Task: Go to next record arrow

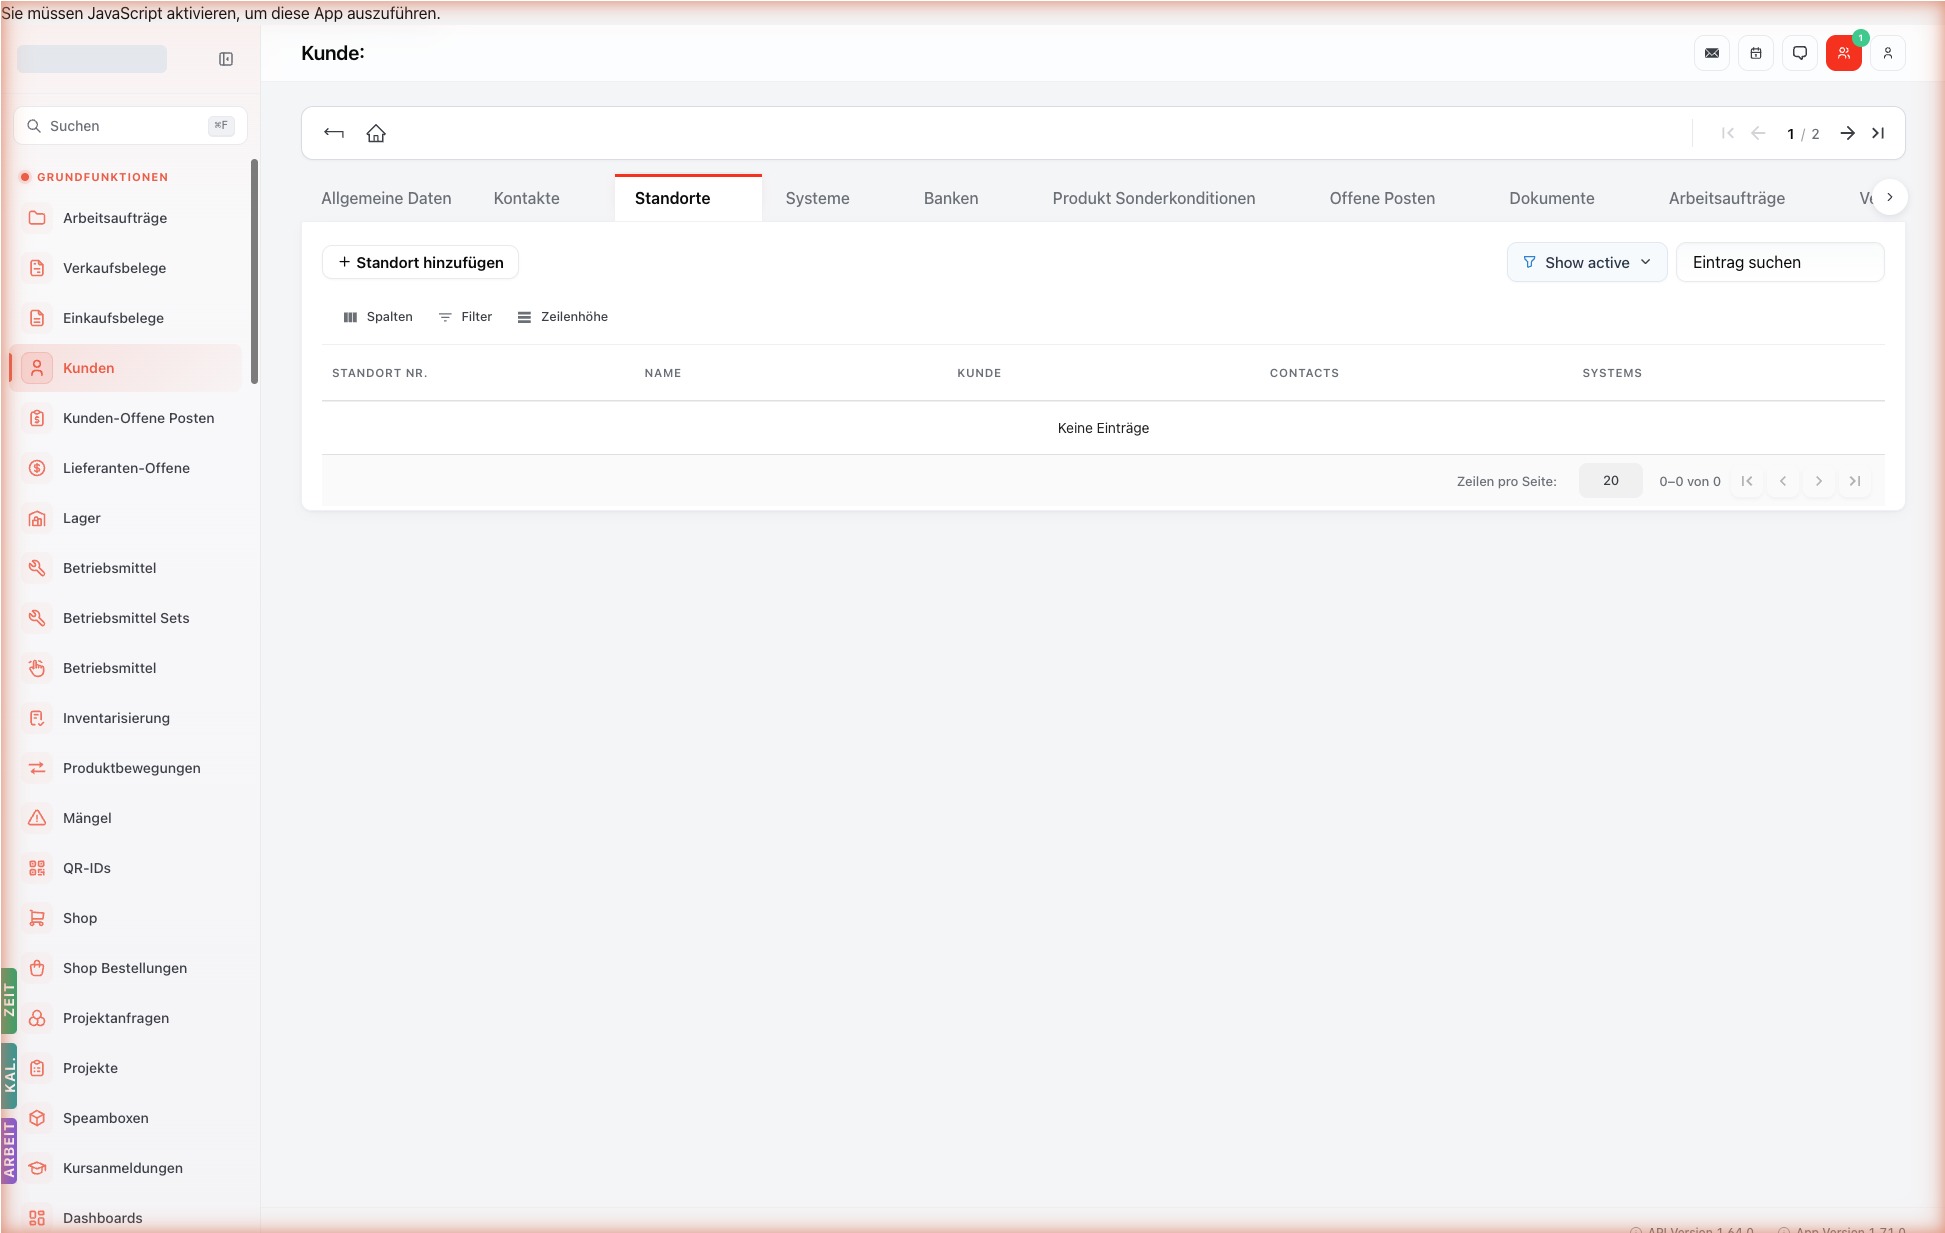Action: click(x=1848, y=133)
